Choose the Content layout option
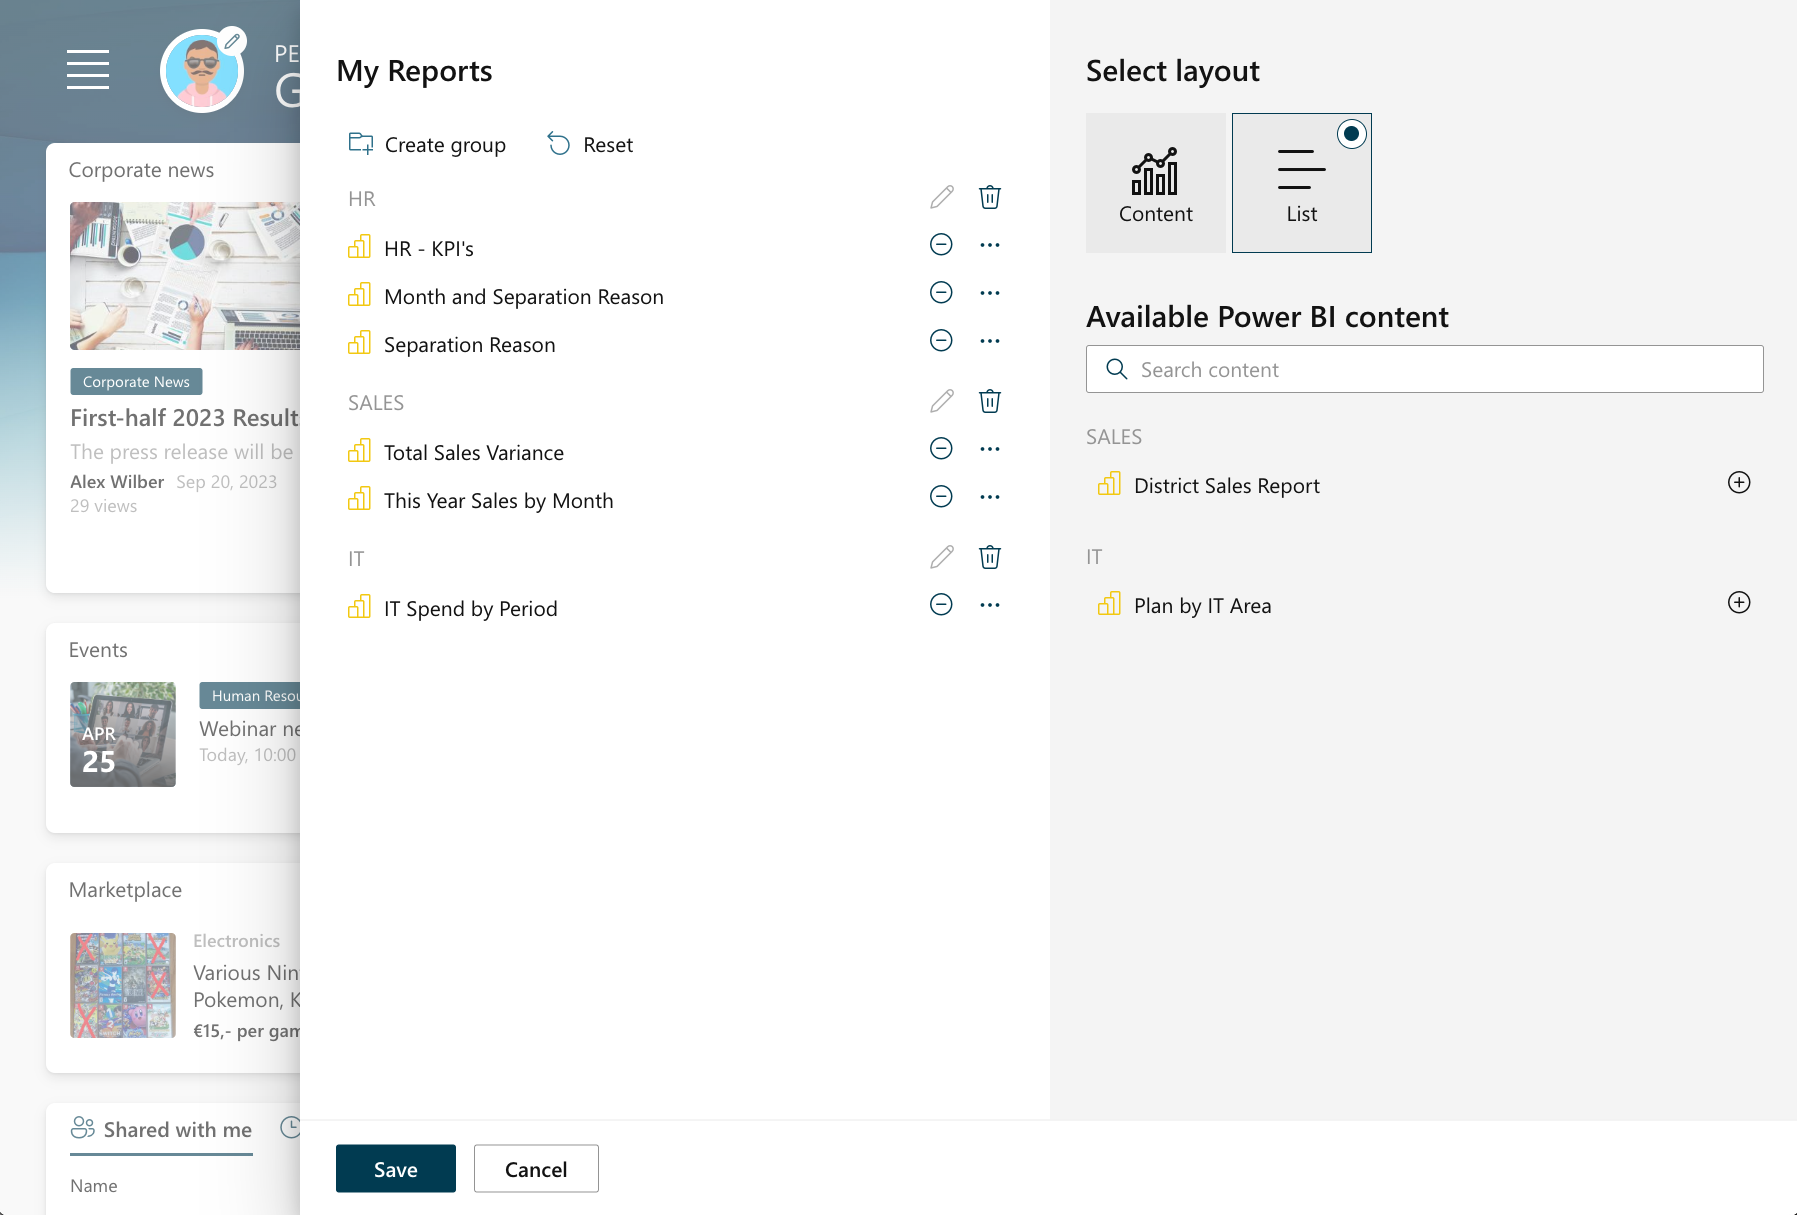This screenshot has width=1797, height=1215. pos(1155,183)
